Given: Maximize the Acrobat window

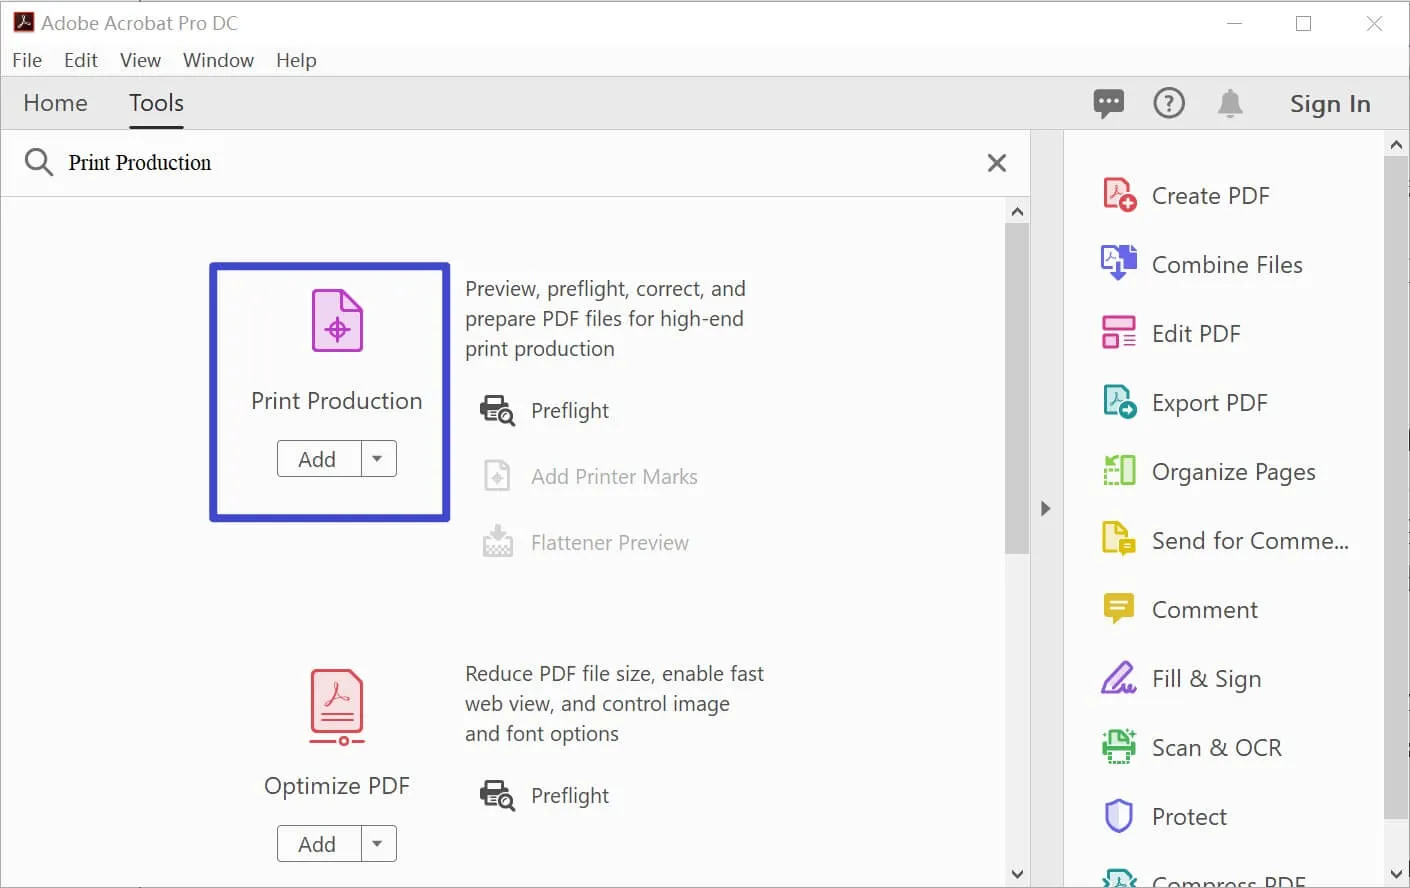Looking at the screenshot, I should [x=1303, y=23].
